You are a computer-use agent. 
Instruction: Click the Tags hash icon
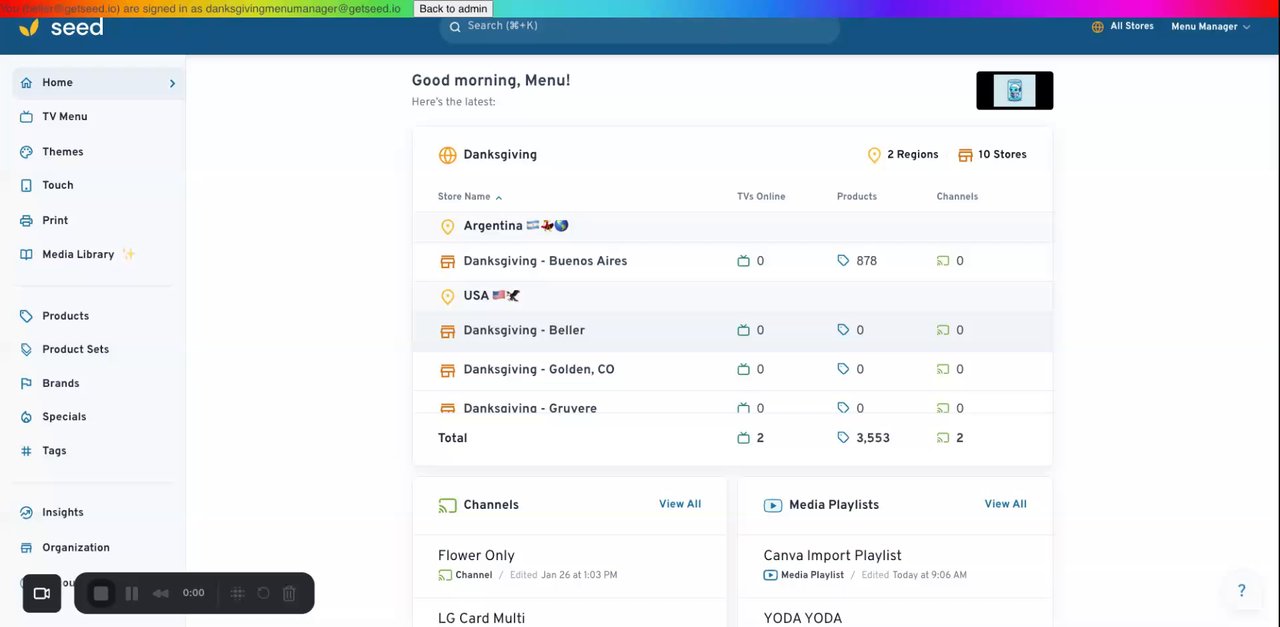pyautogui.click(x=26, y=451)
